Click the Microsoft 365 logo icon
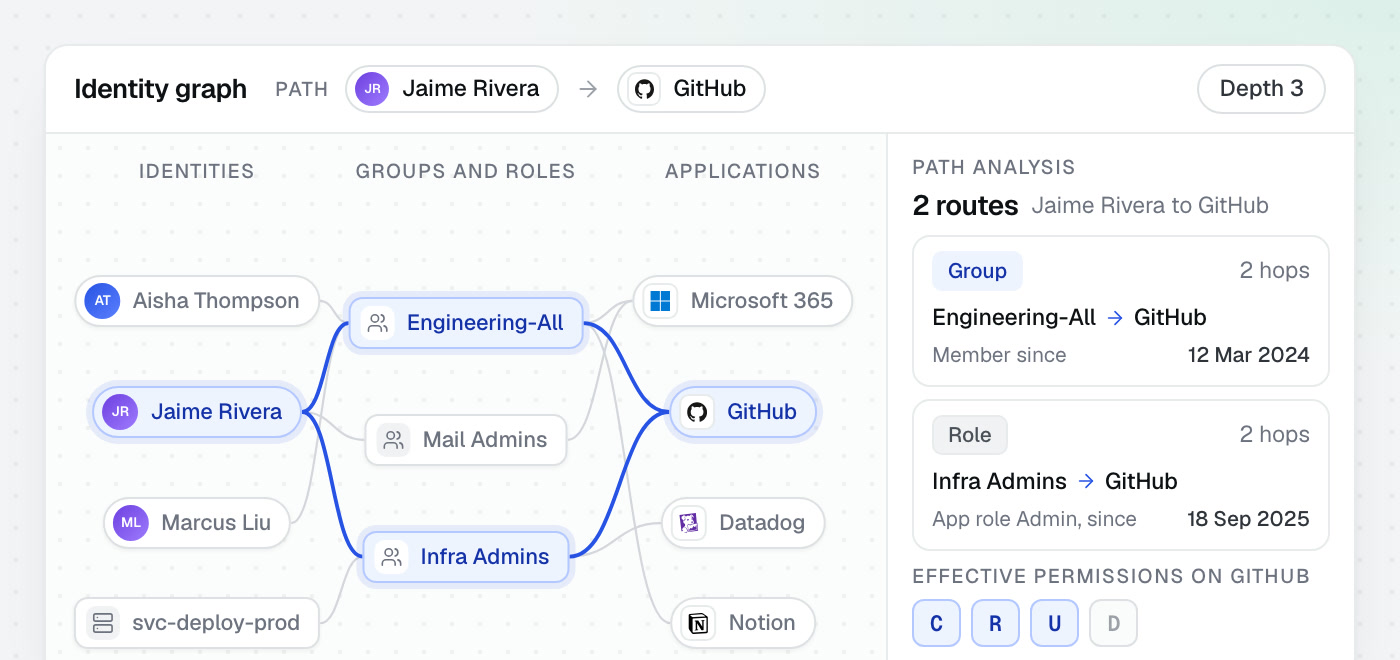This screenshot has height=660, width=1400. coord(660,301)
